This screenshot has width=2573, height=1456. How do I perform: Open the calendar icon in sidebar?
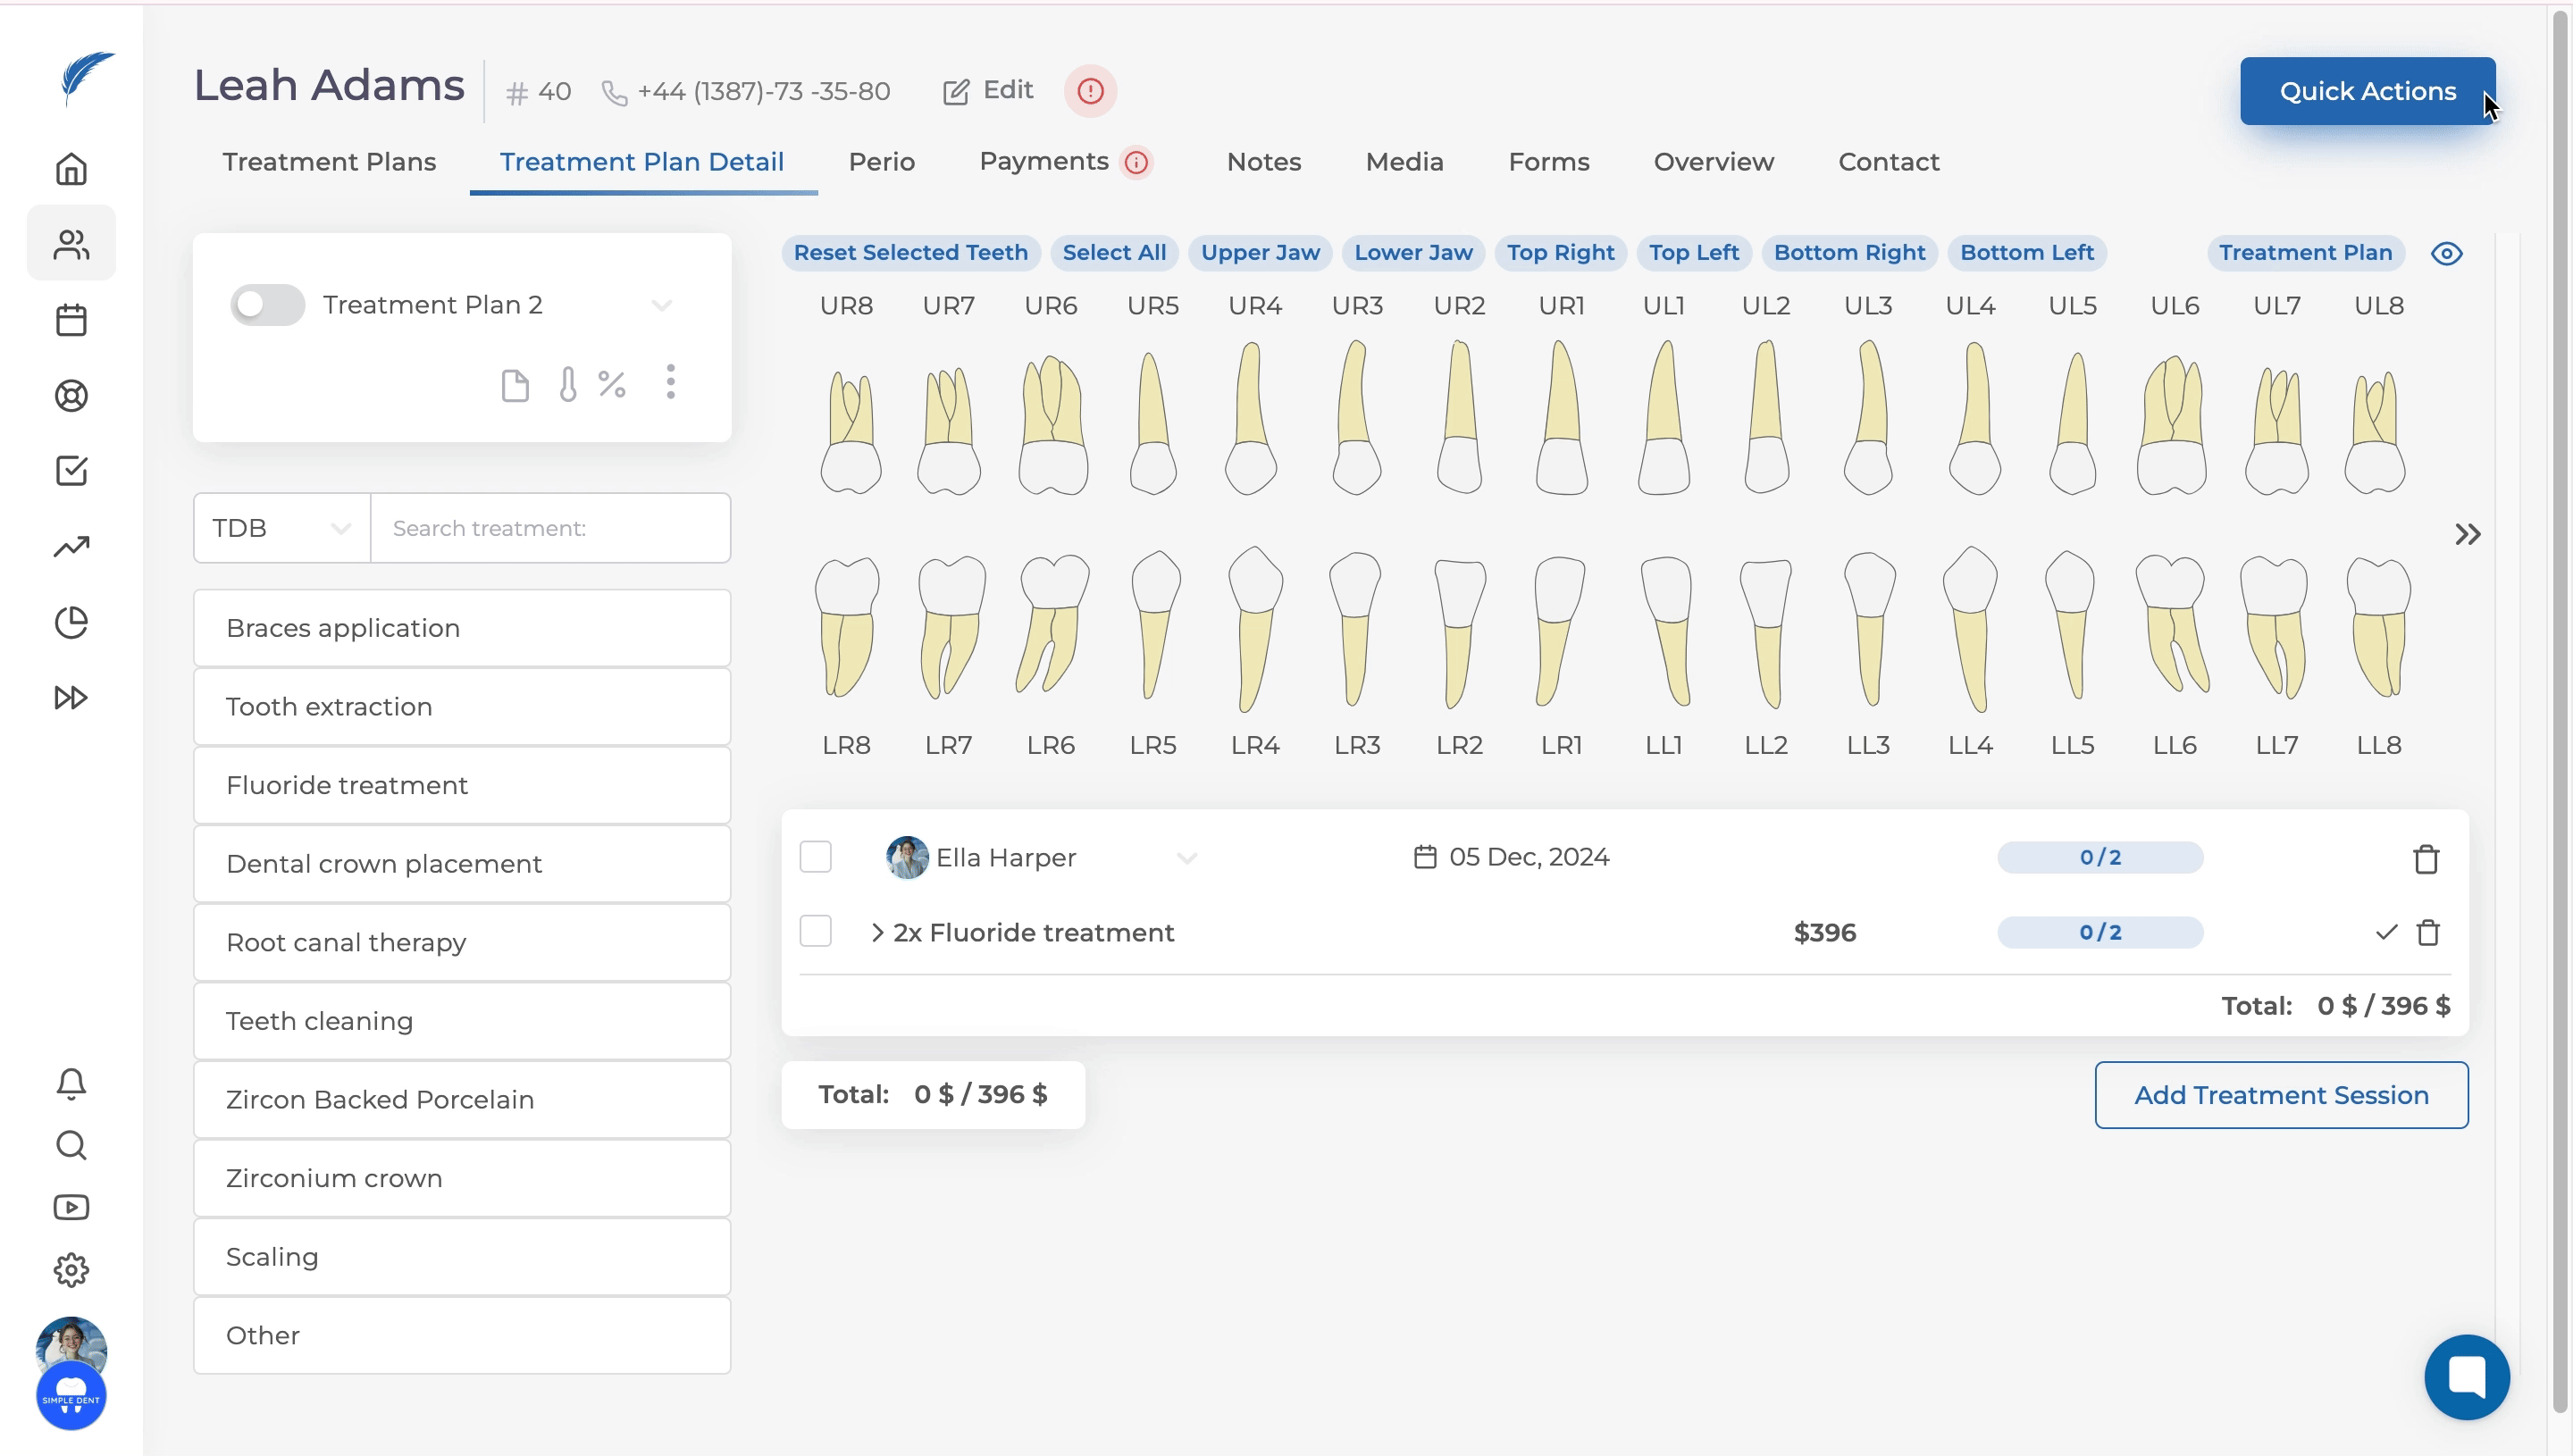tap(71, 320)
